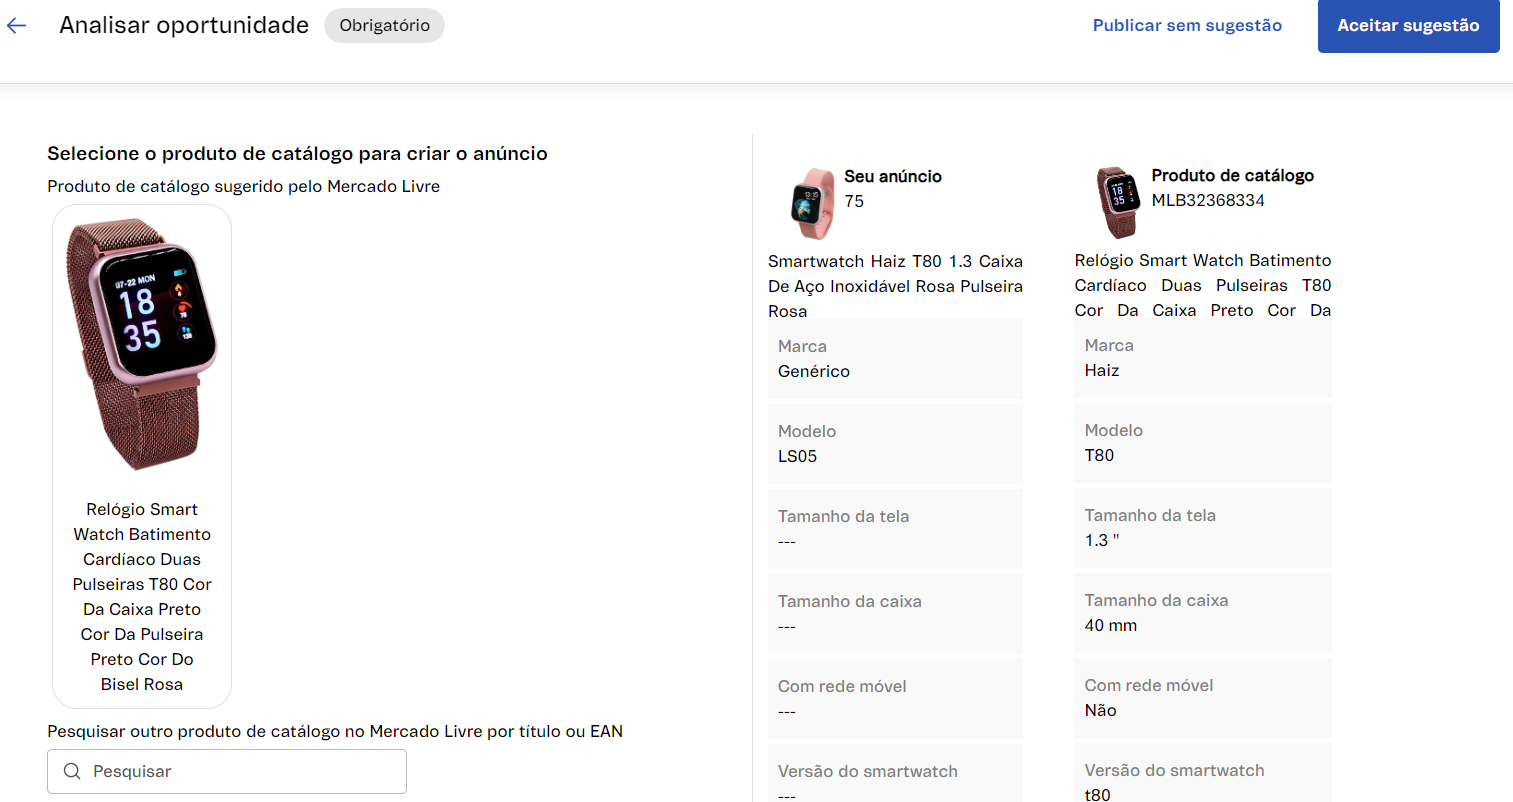Click the magnifying glass search icon
This screenshot has width=1513, height=802.
point(72,771)
